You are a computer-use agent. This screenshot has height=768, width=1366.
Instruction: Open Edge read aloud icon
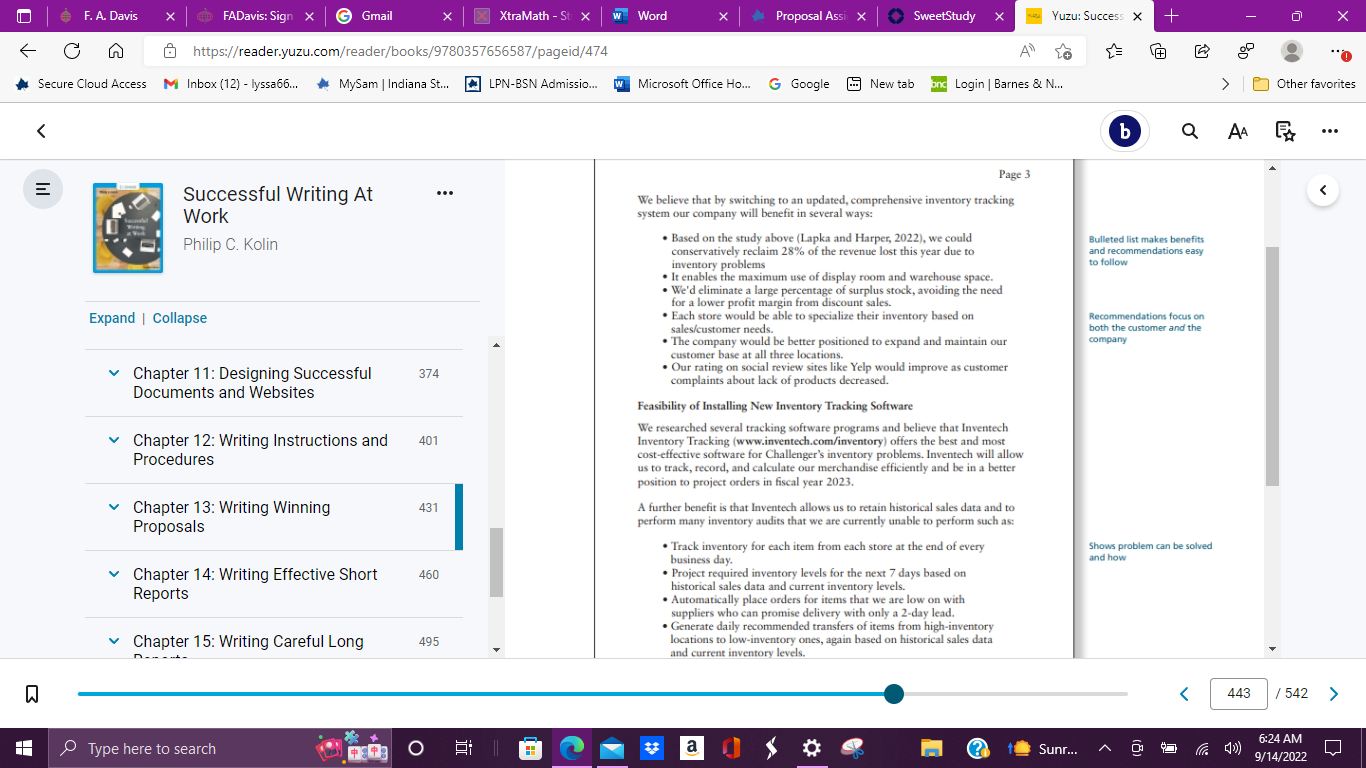(1027, 51)
